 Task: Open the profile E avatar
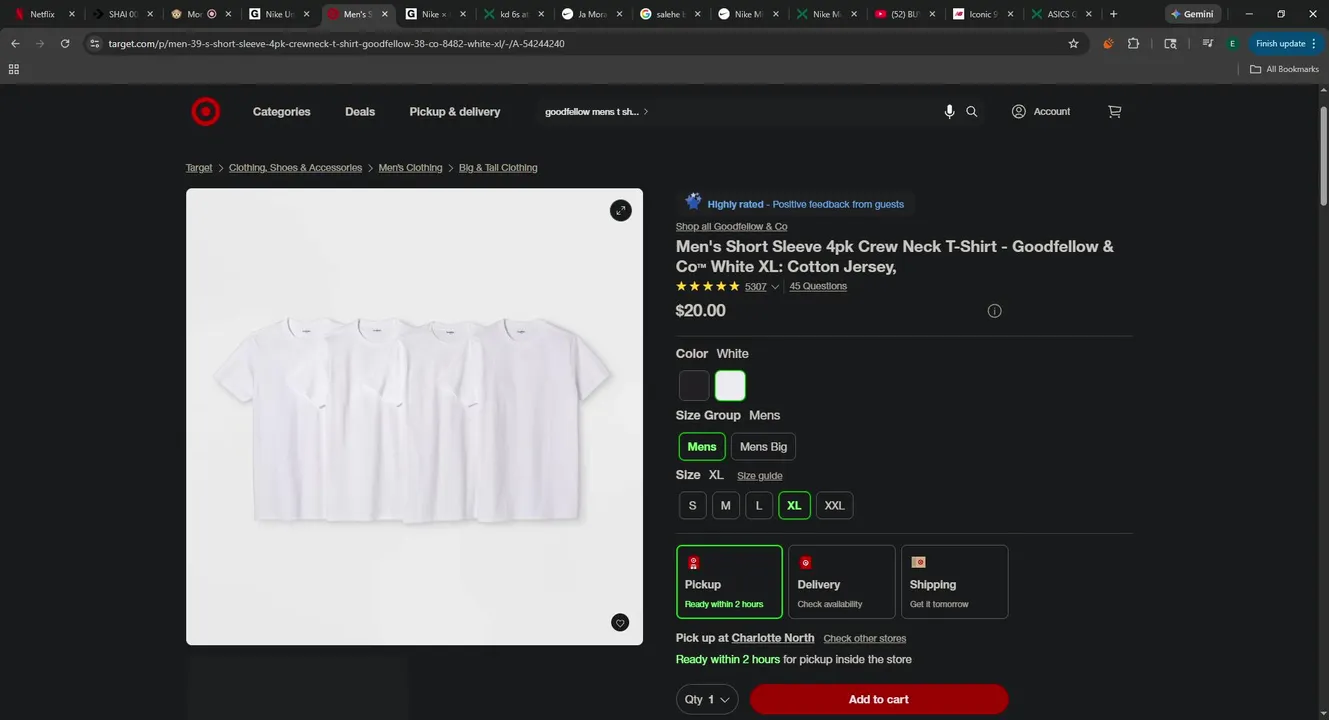[x=1233, y=44]
